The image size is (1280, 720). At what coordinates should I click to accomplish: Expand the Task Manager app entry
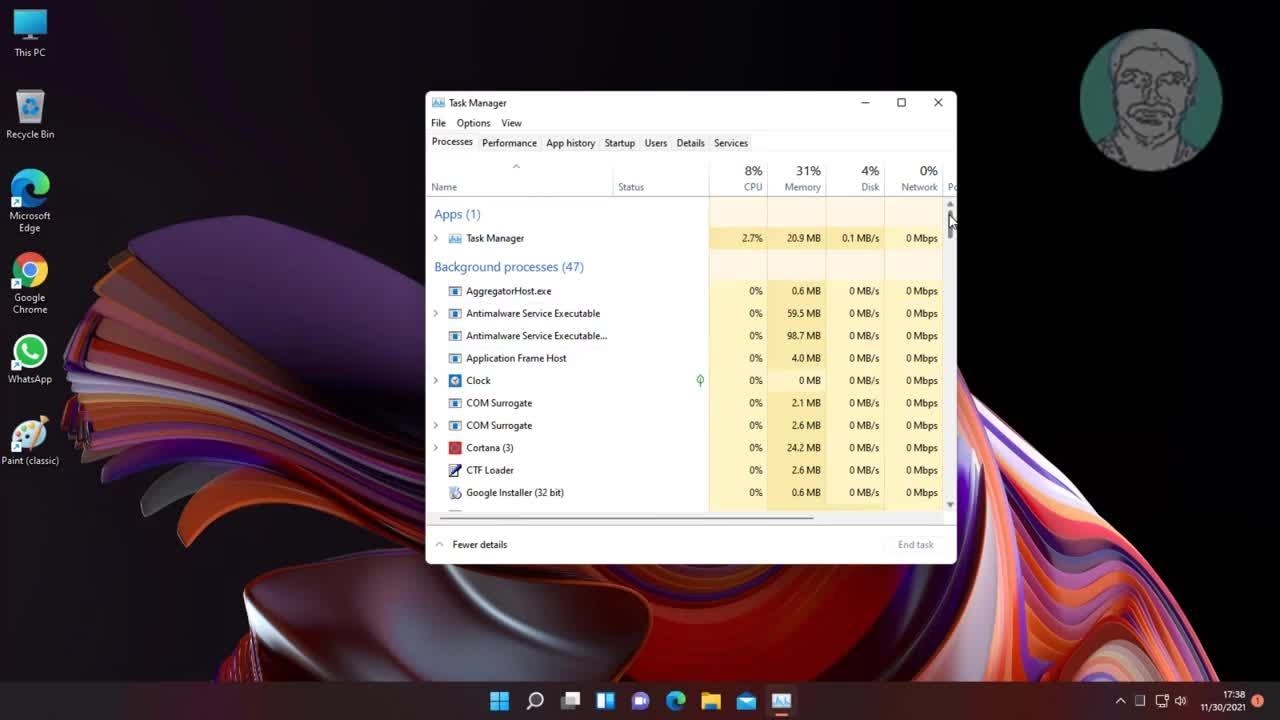pyautogui.click(x=435, y=239)
